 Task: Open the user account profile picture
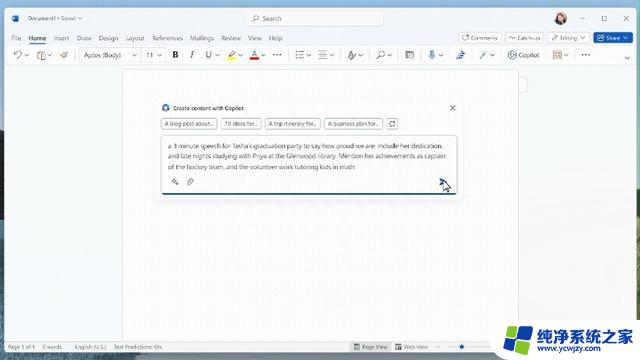point(560,18)
